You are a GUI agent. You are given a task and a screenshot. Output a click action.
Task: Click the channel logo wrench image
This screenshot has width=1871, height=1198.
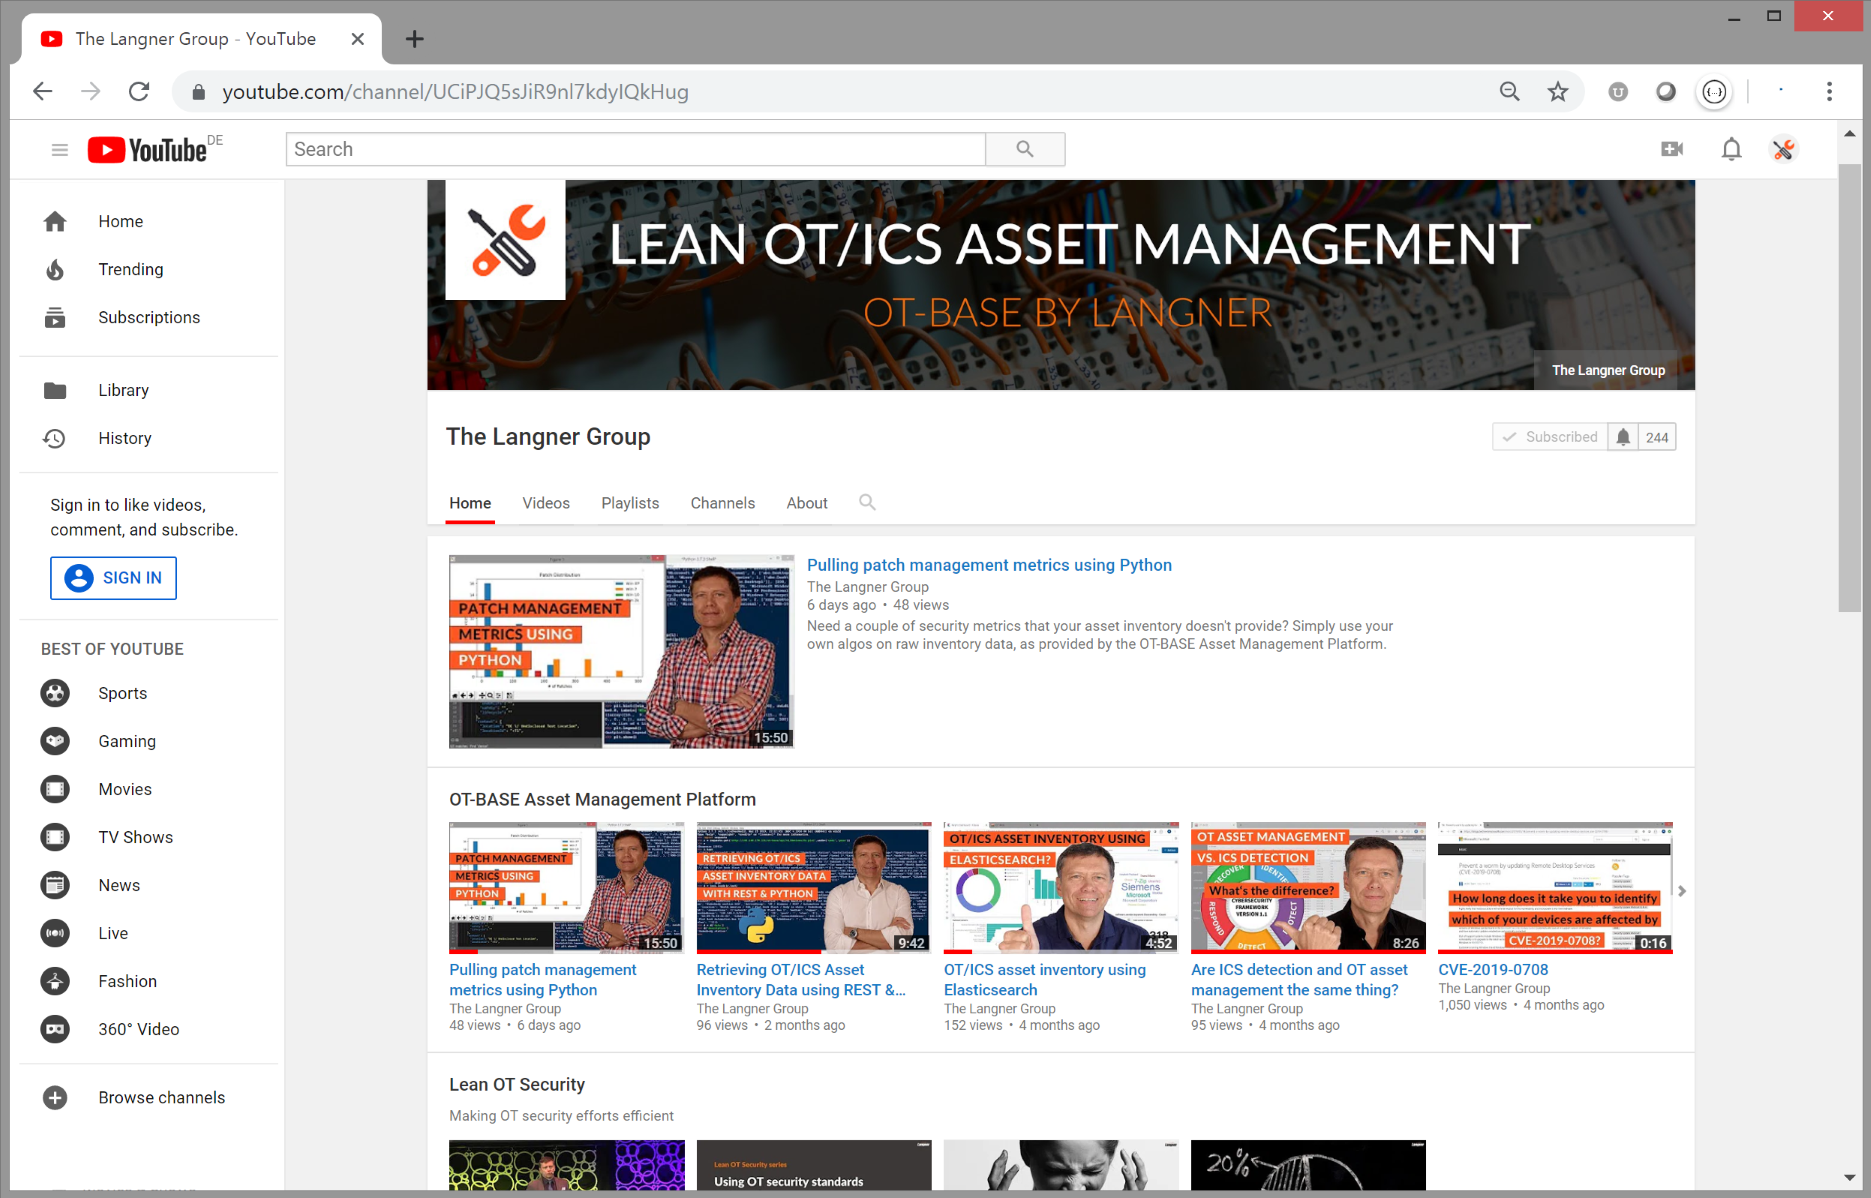point(505,240)
